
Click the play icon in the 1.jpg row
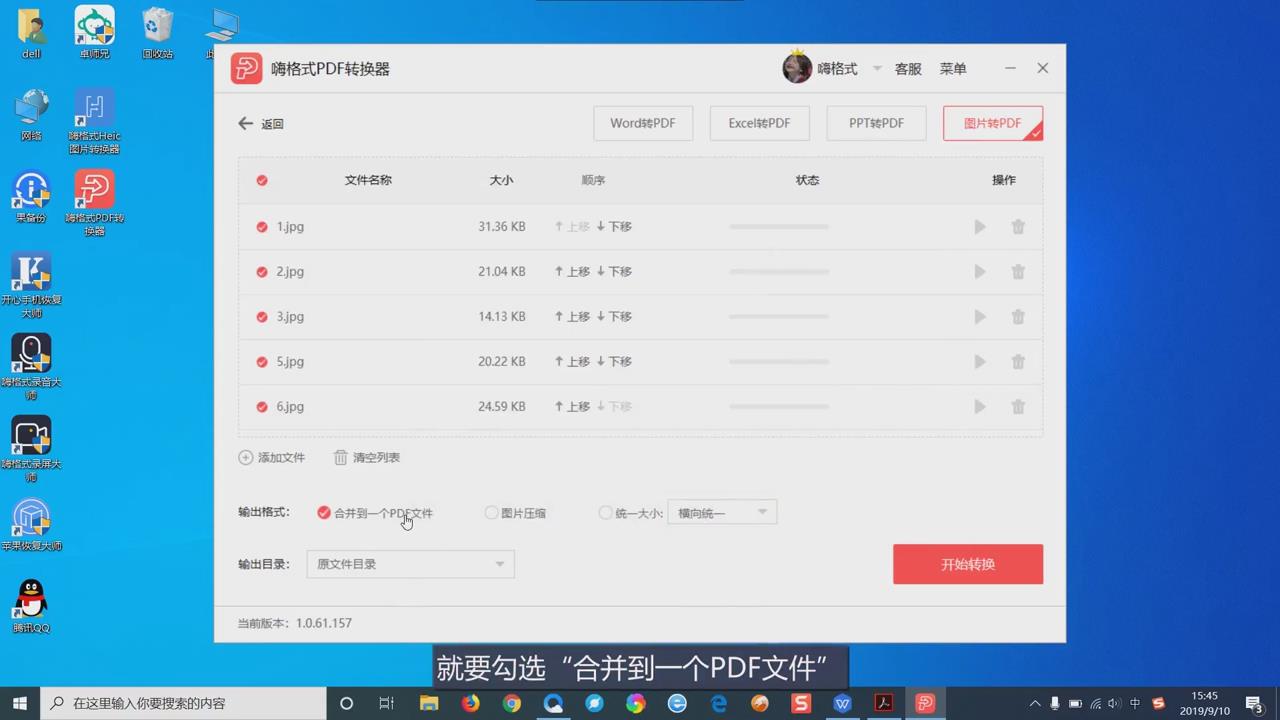(980, 227)
